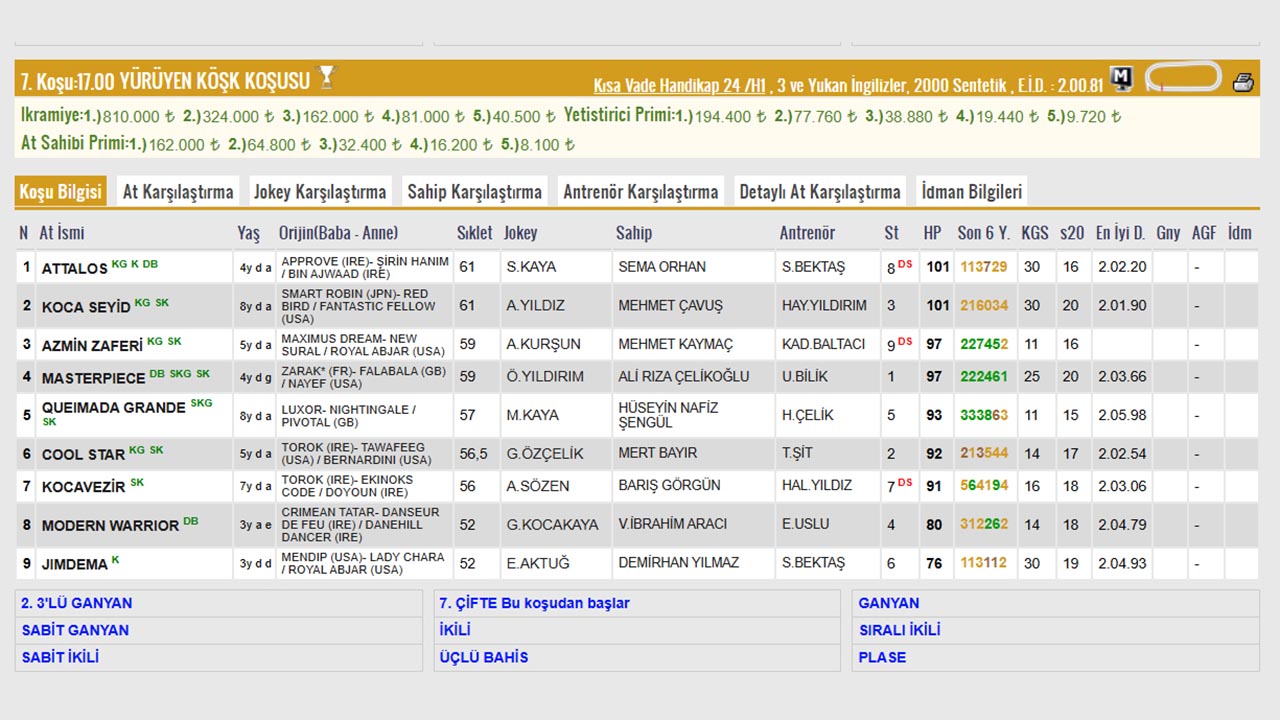Screen dimensions: 1280x720
Task: Click the trophy icon beside race title
Action: click(x=326, y=78)
